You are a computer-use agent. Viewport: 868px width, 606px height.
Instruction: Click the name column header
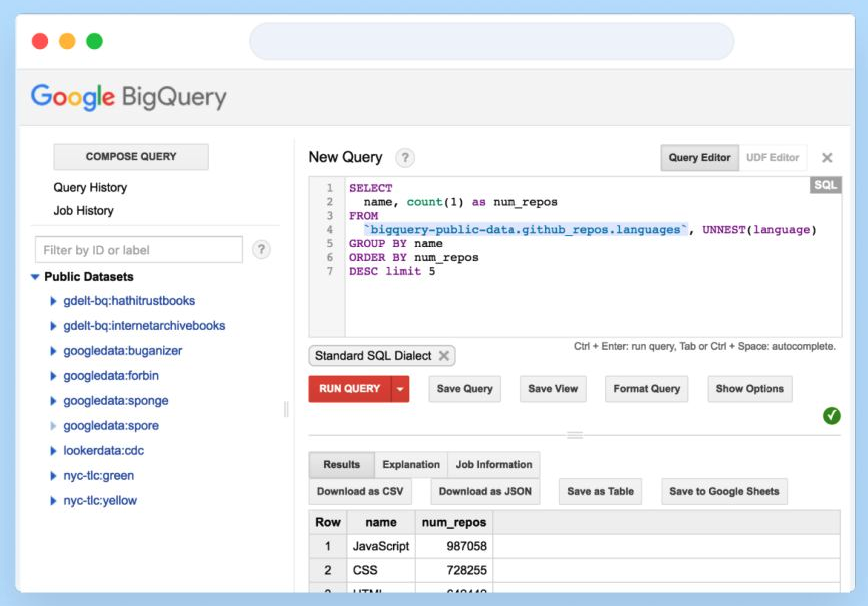381,522
